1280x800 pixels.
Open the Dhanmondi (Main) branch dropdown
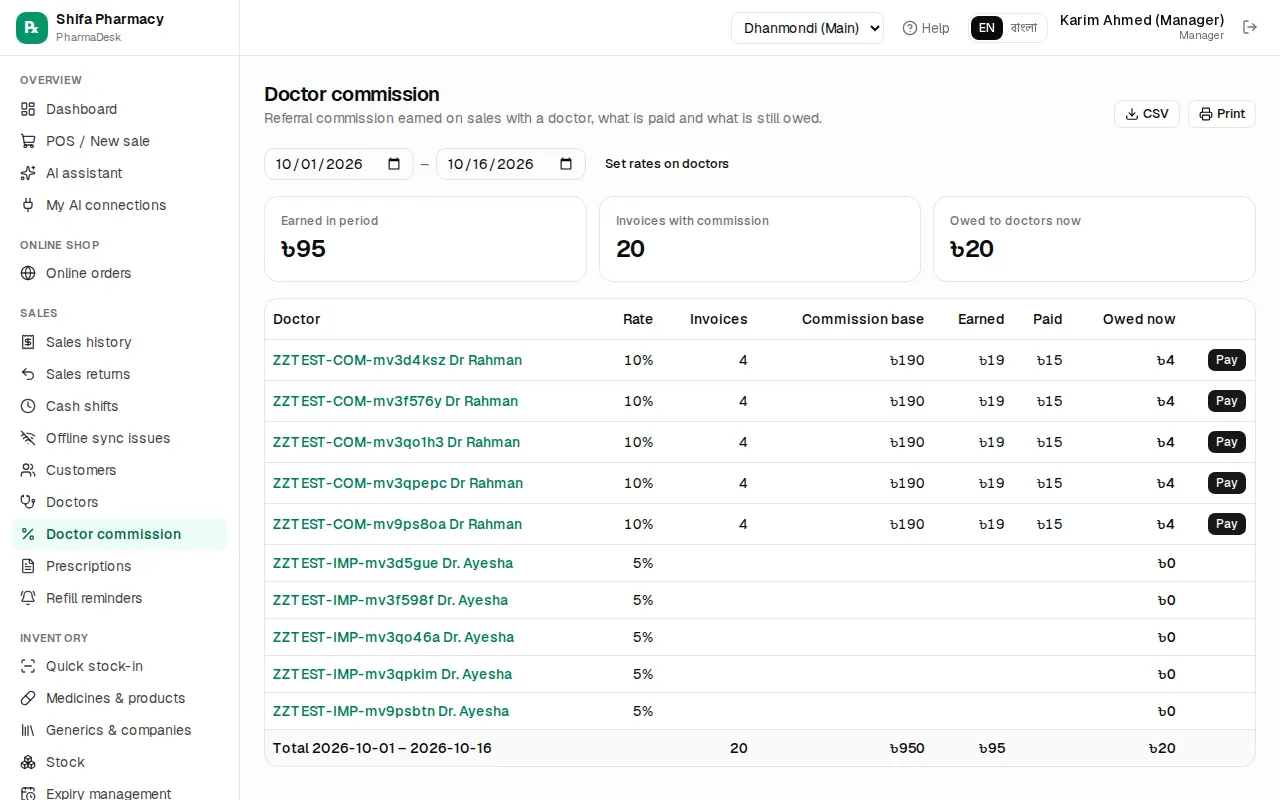808,28
